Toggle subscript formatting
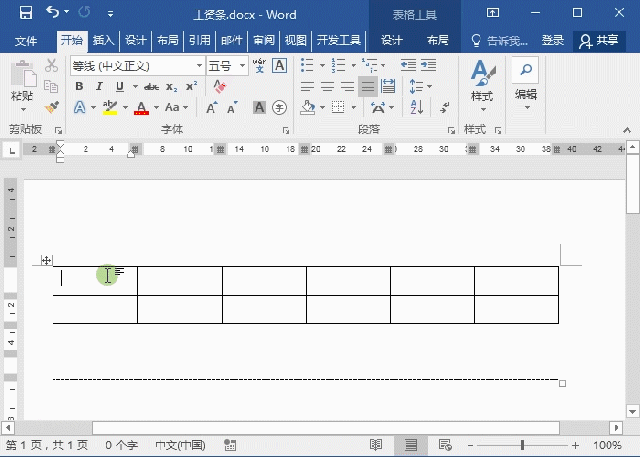 171,87
